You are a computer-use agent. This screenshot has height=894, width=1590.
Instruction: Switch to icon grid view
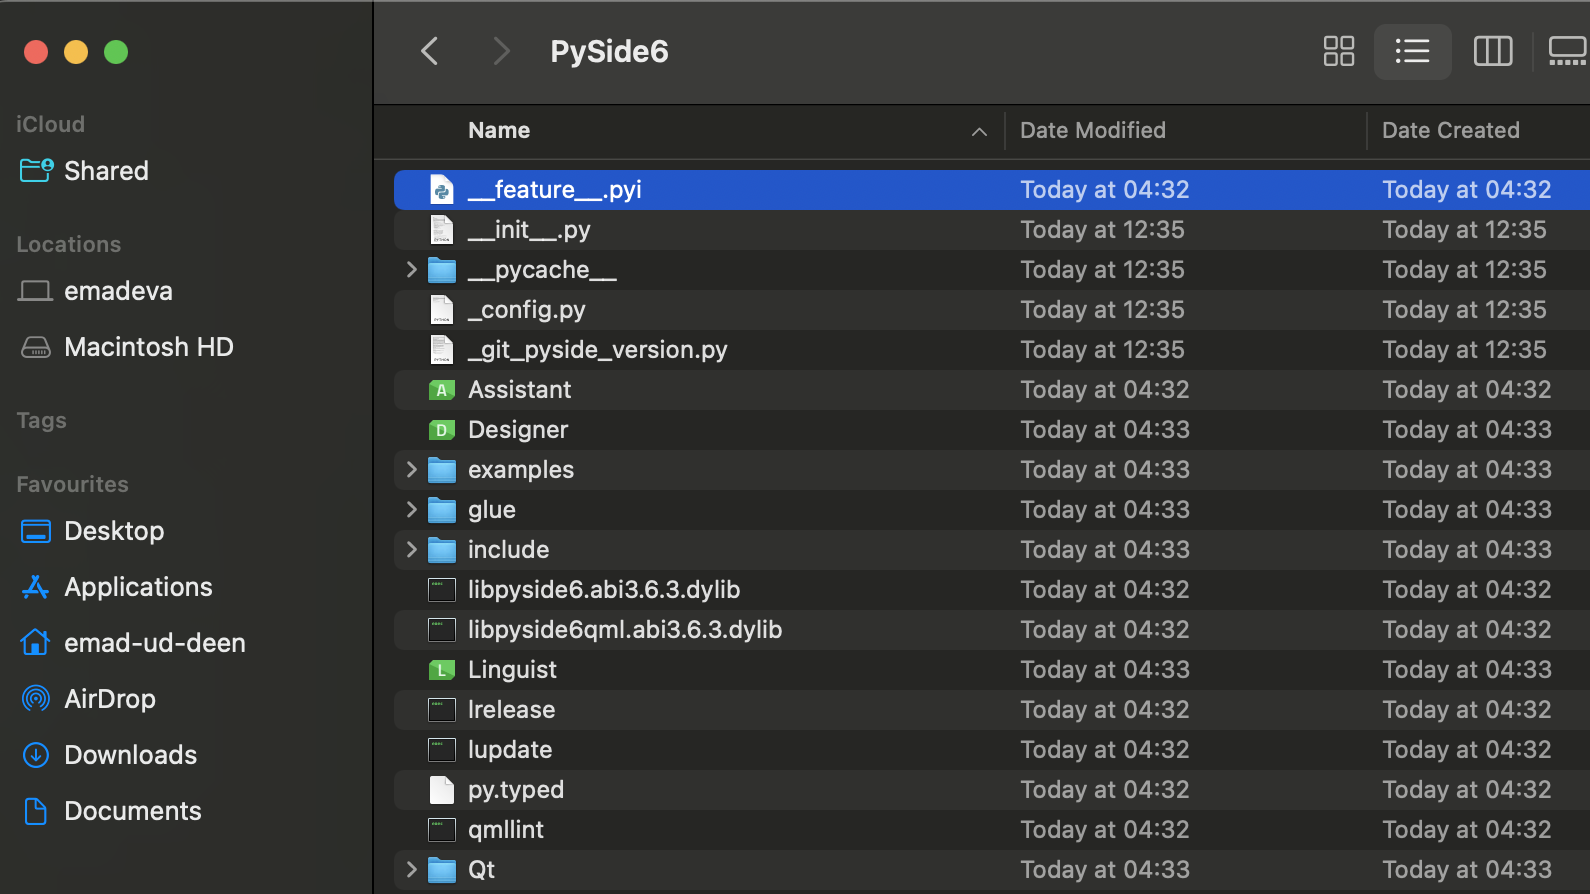(1338, 51)
